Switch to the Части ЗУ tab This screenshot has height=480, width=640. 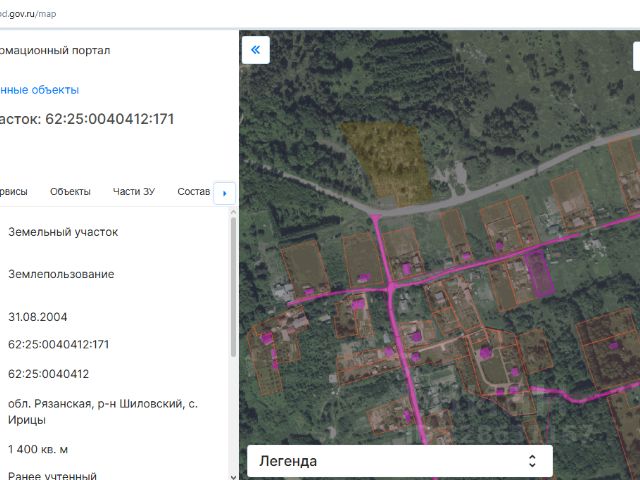(134, 191)
